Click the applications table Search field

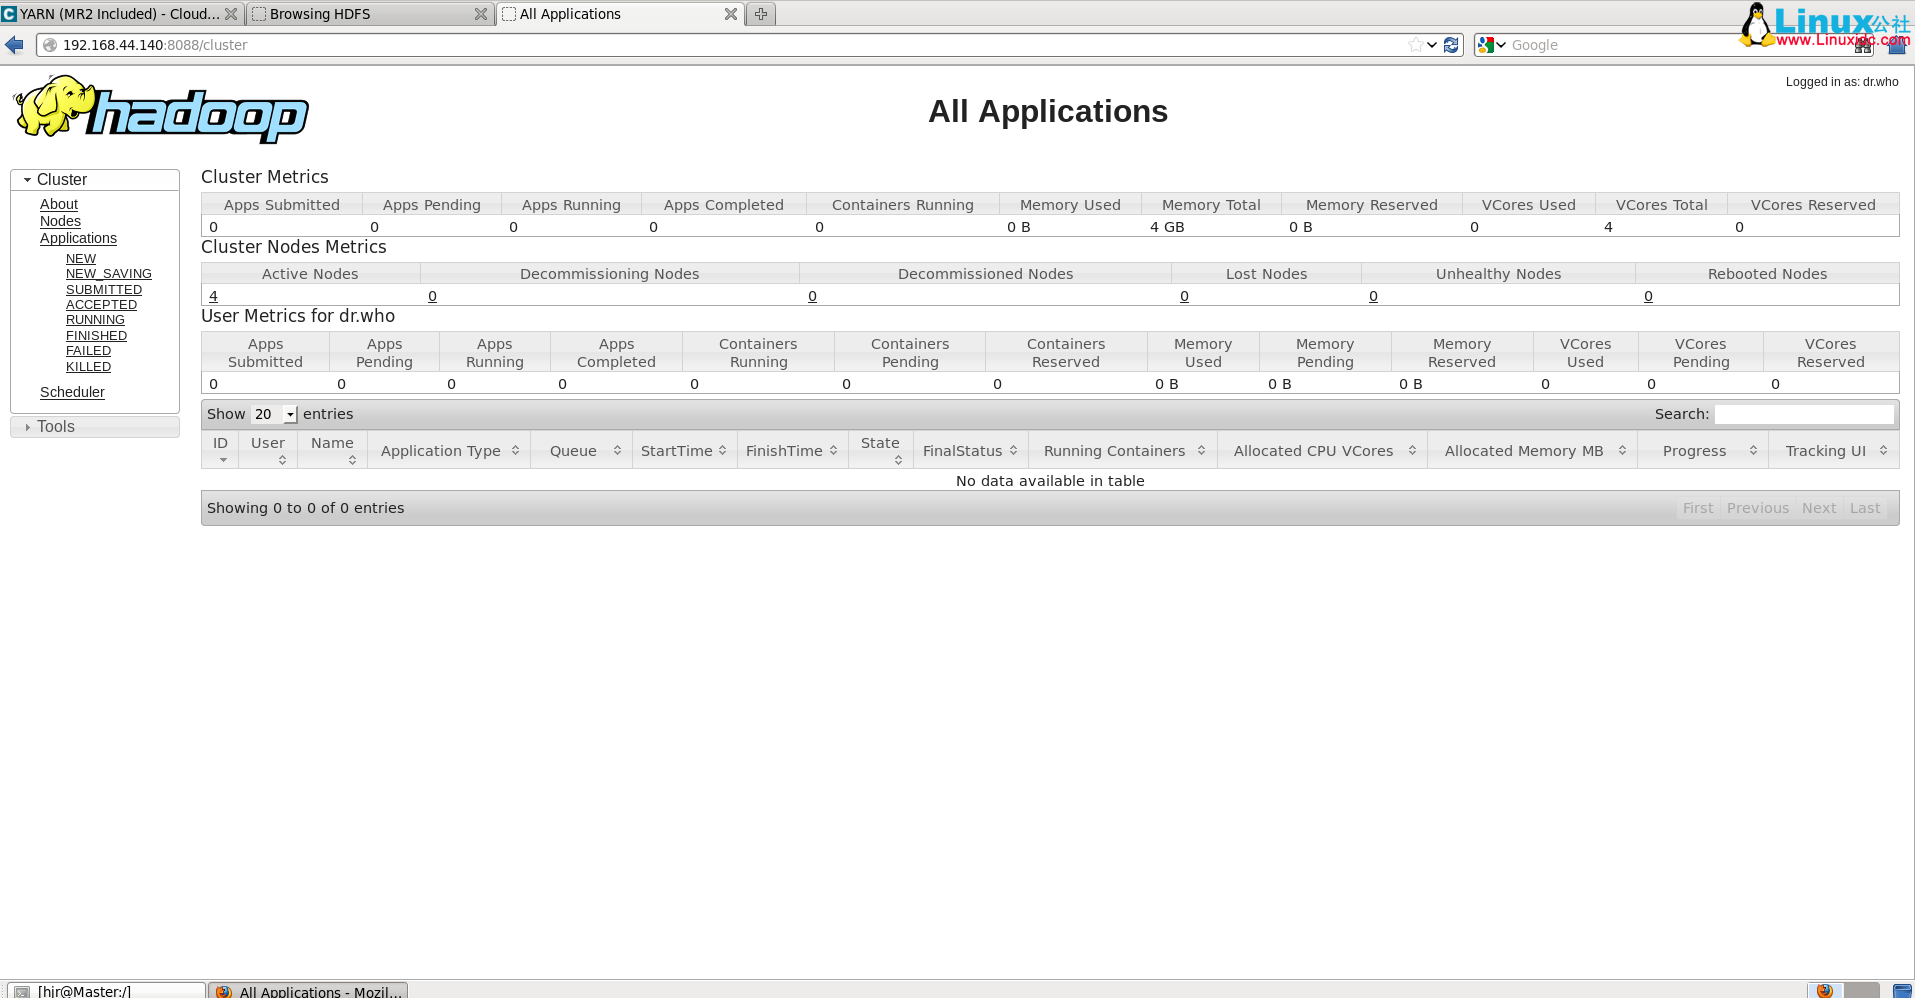pyautogui.click(x=1803, y=414)
